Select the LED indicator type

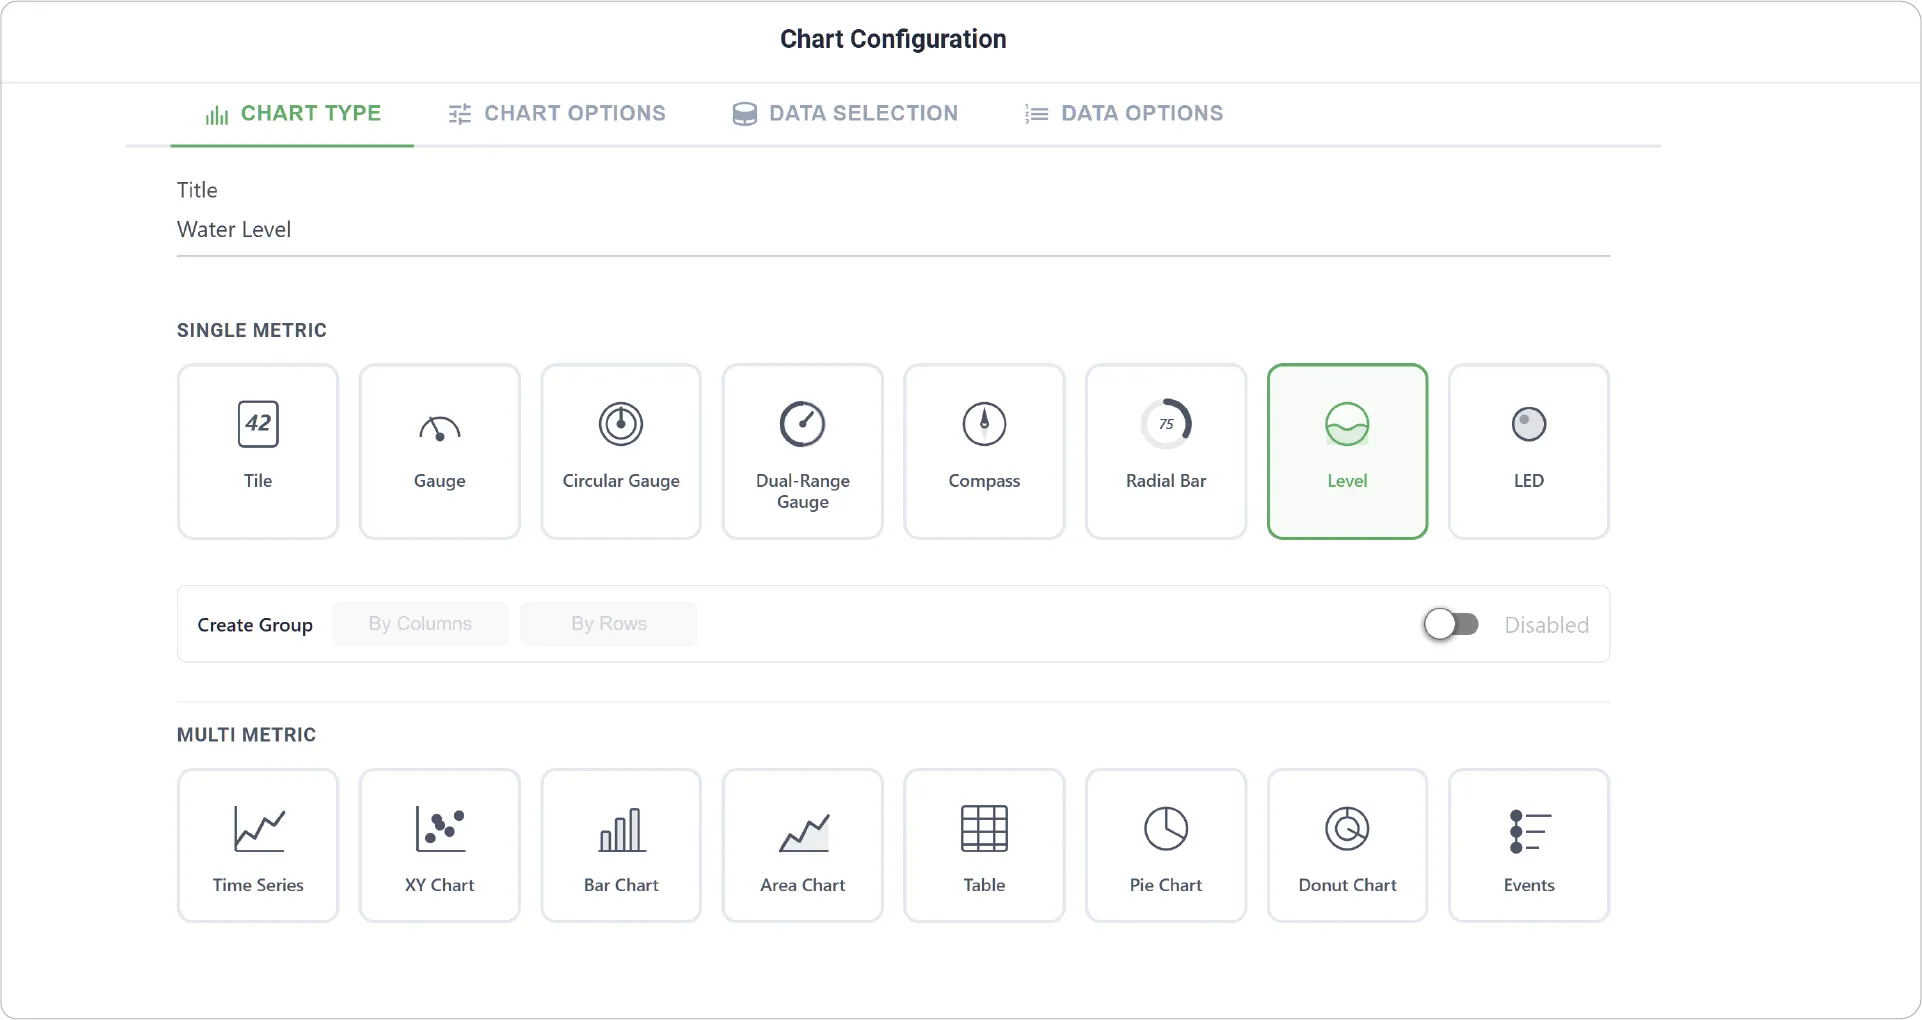pos(1529,451)
